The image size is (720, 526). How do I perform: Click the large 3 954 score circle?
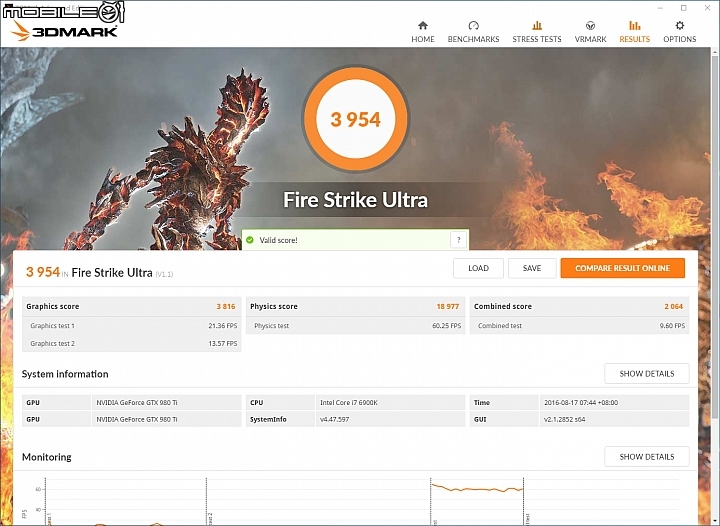[x=355, y=119]
